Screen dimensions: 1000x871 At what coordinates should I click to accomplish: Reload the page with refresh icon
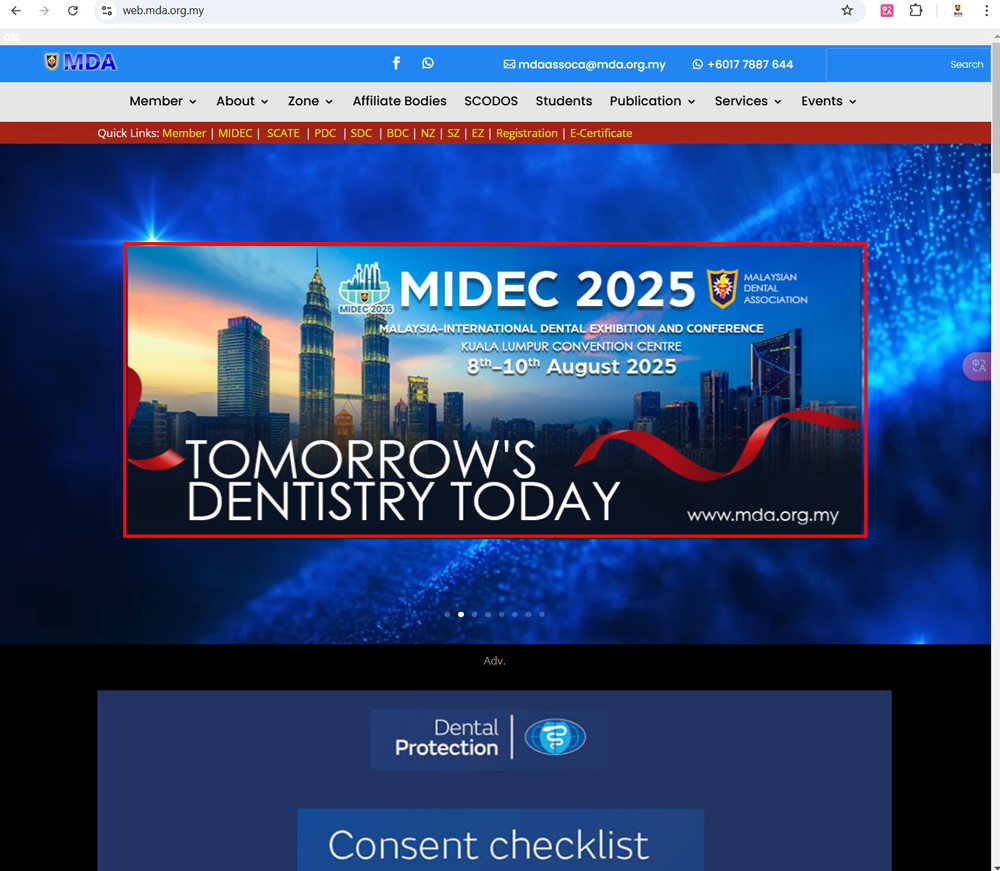click(73, 11)
